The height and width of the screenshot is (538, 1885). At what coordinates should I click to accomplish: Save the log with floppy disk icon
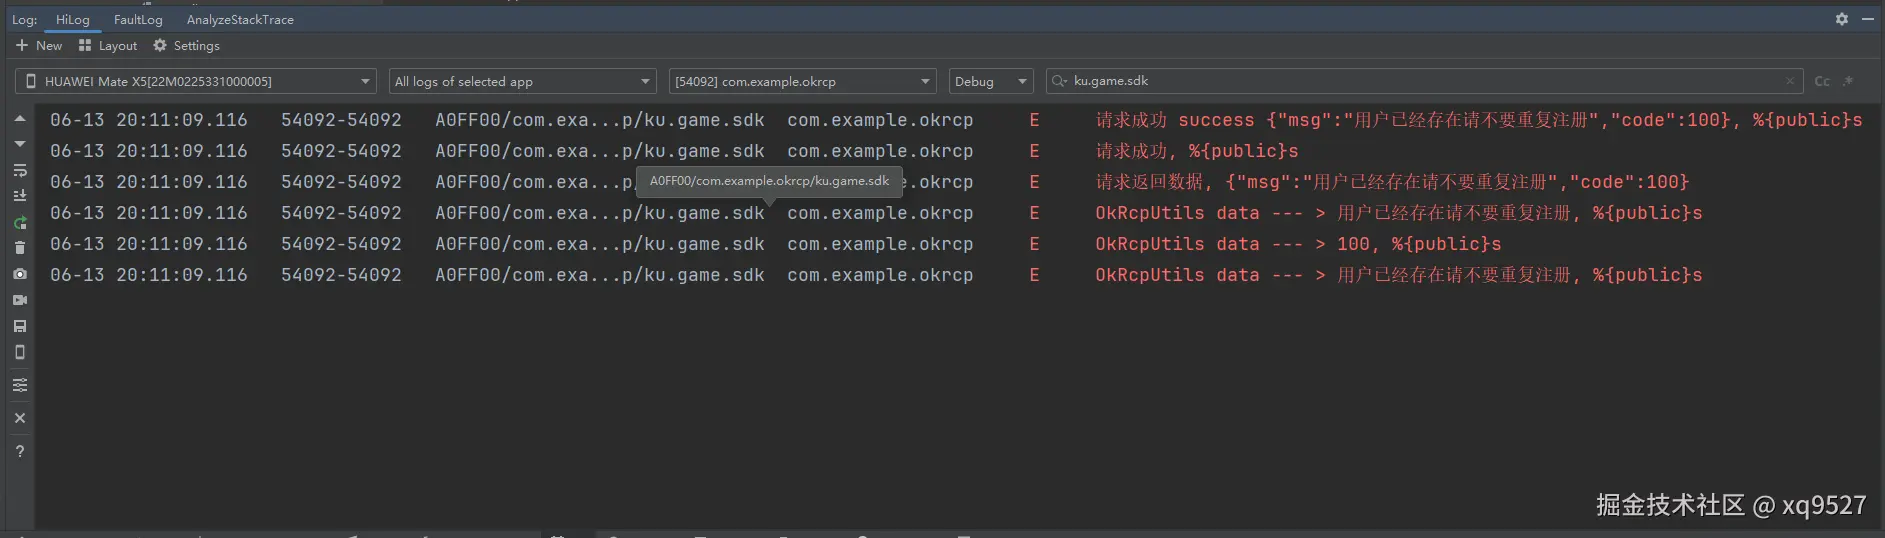(20, 326)
